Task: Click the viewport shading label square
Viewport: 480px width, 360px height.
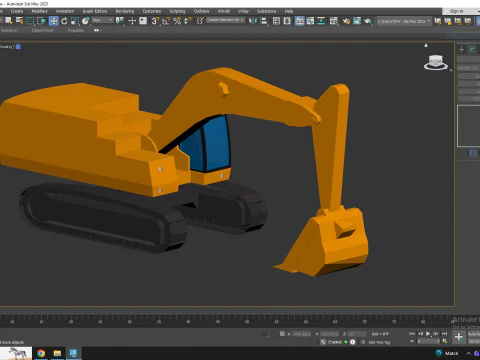Action: [18, 47]
